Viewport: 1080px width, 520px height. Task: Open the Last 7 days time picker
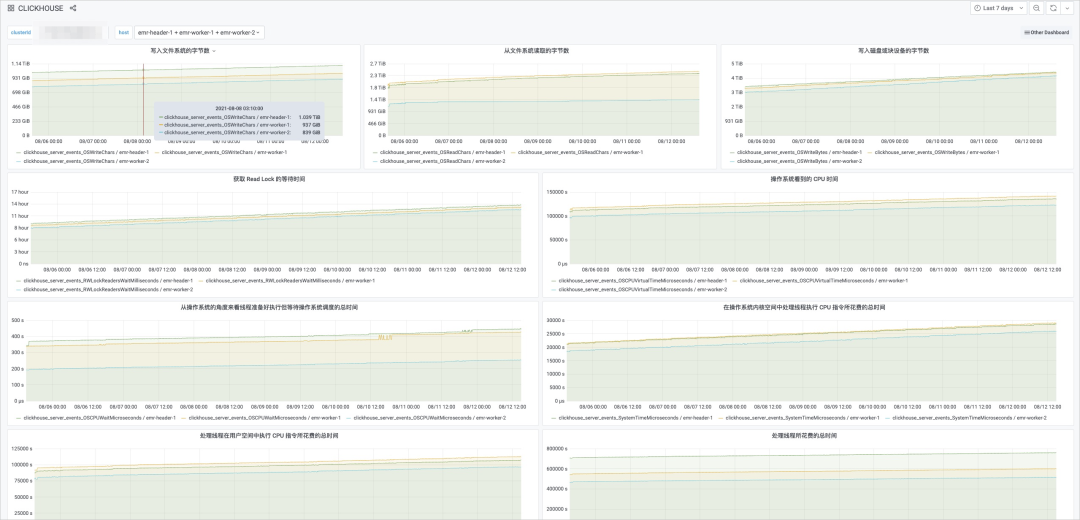998,8
